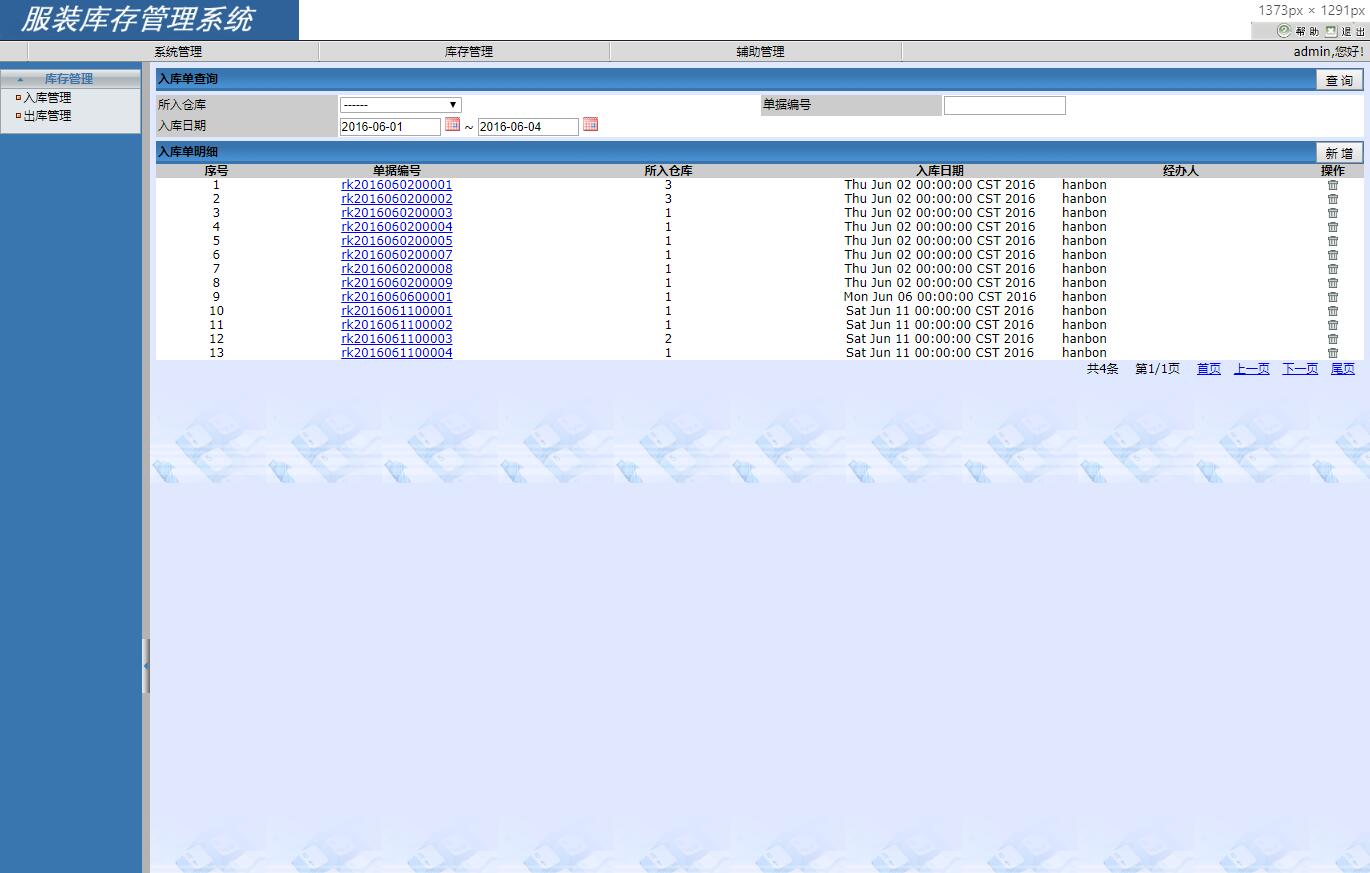
Task: Collapse the left sidebar with splitter handle
Action: (x=146, y=665)
